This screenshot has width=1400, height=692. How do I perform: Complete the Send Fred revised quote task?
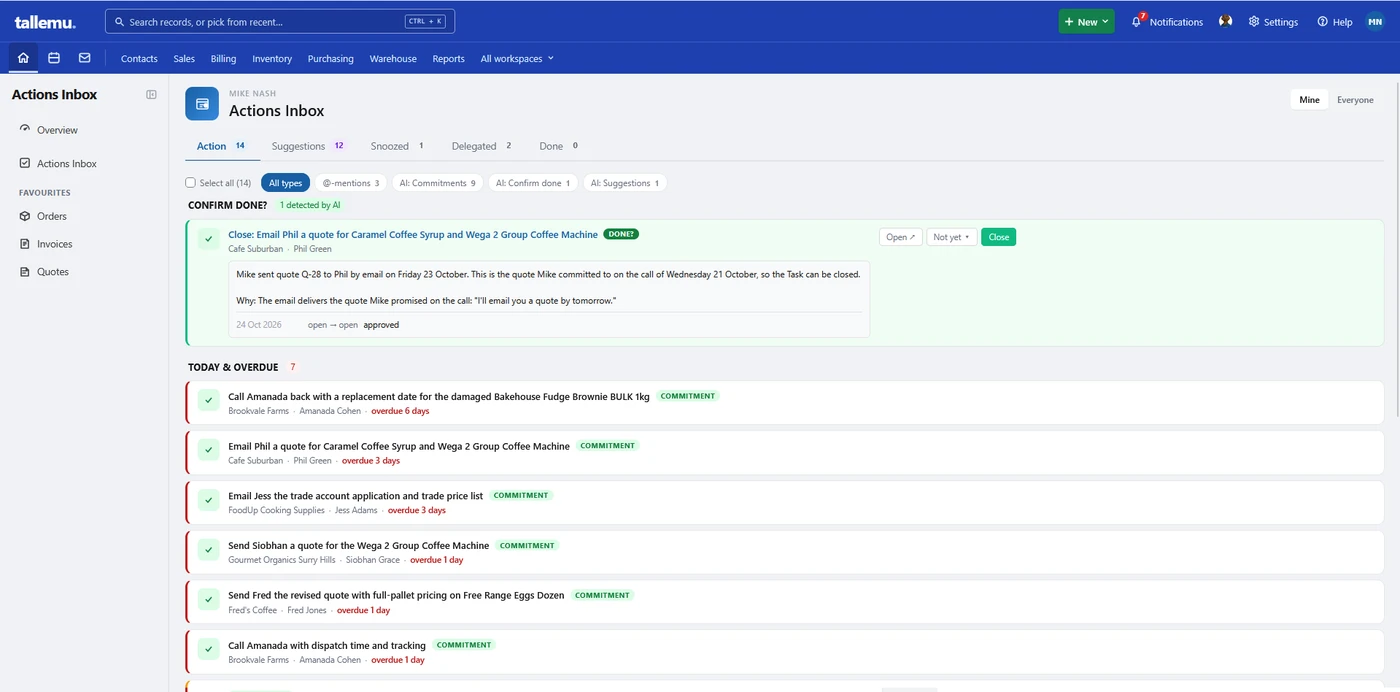click(x=208, y=600)
